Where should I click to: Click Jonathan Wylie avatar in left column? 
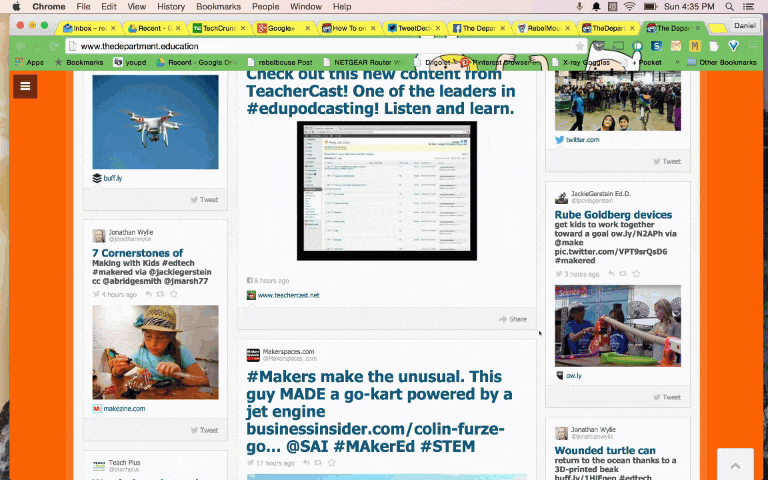(x=99, y=236)
